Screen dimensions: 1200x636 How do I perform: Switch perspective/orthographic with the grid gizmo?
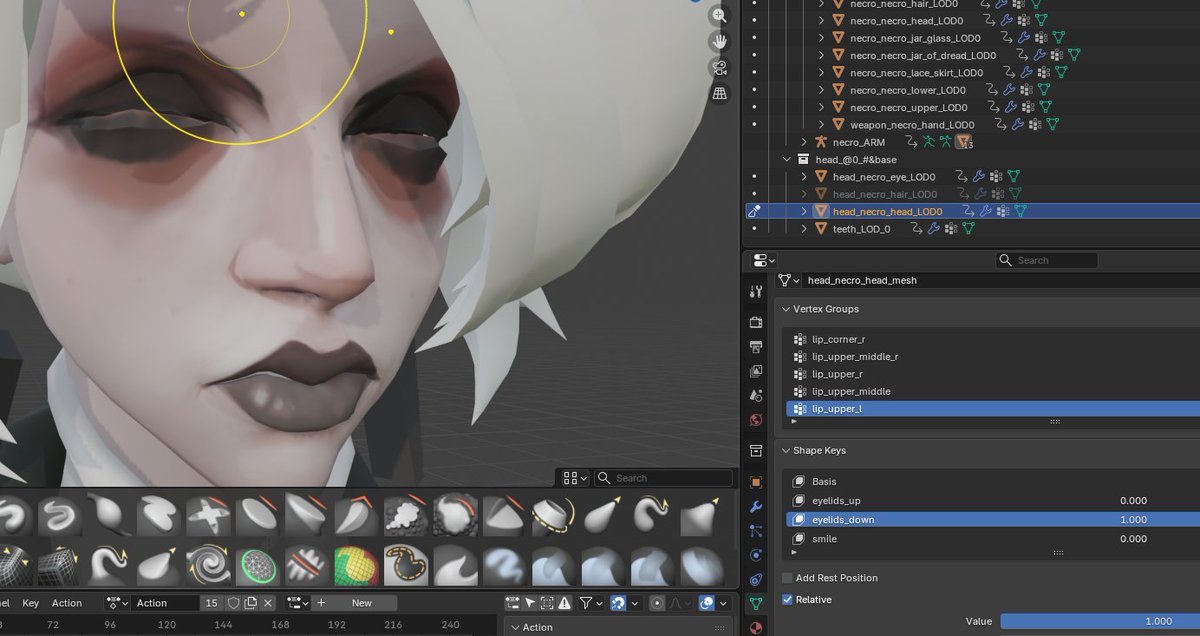tap(719, 94)
